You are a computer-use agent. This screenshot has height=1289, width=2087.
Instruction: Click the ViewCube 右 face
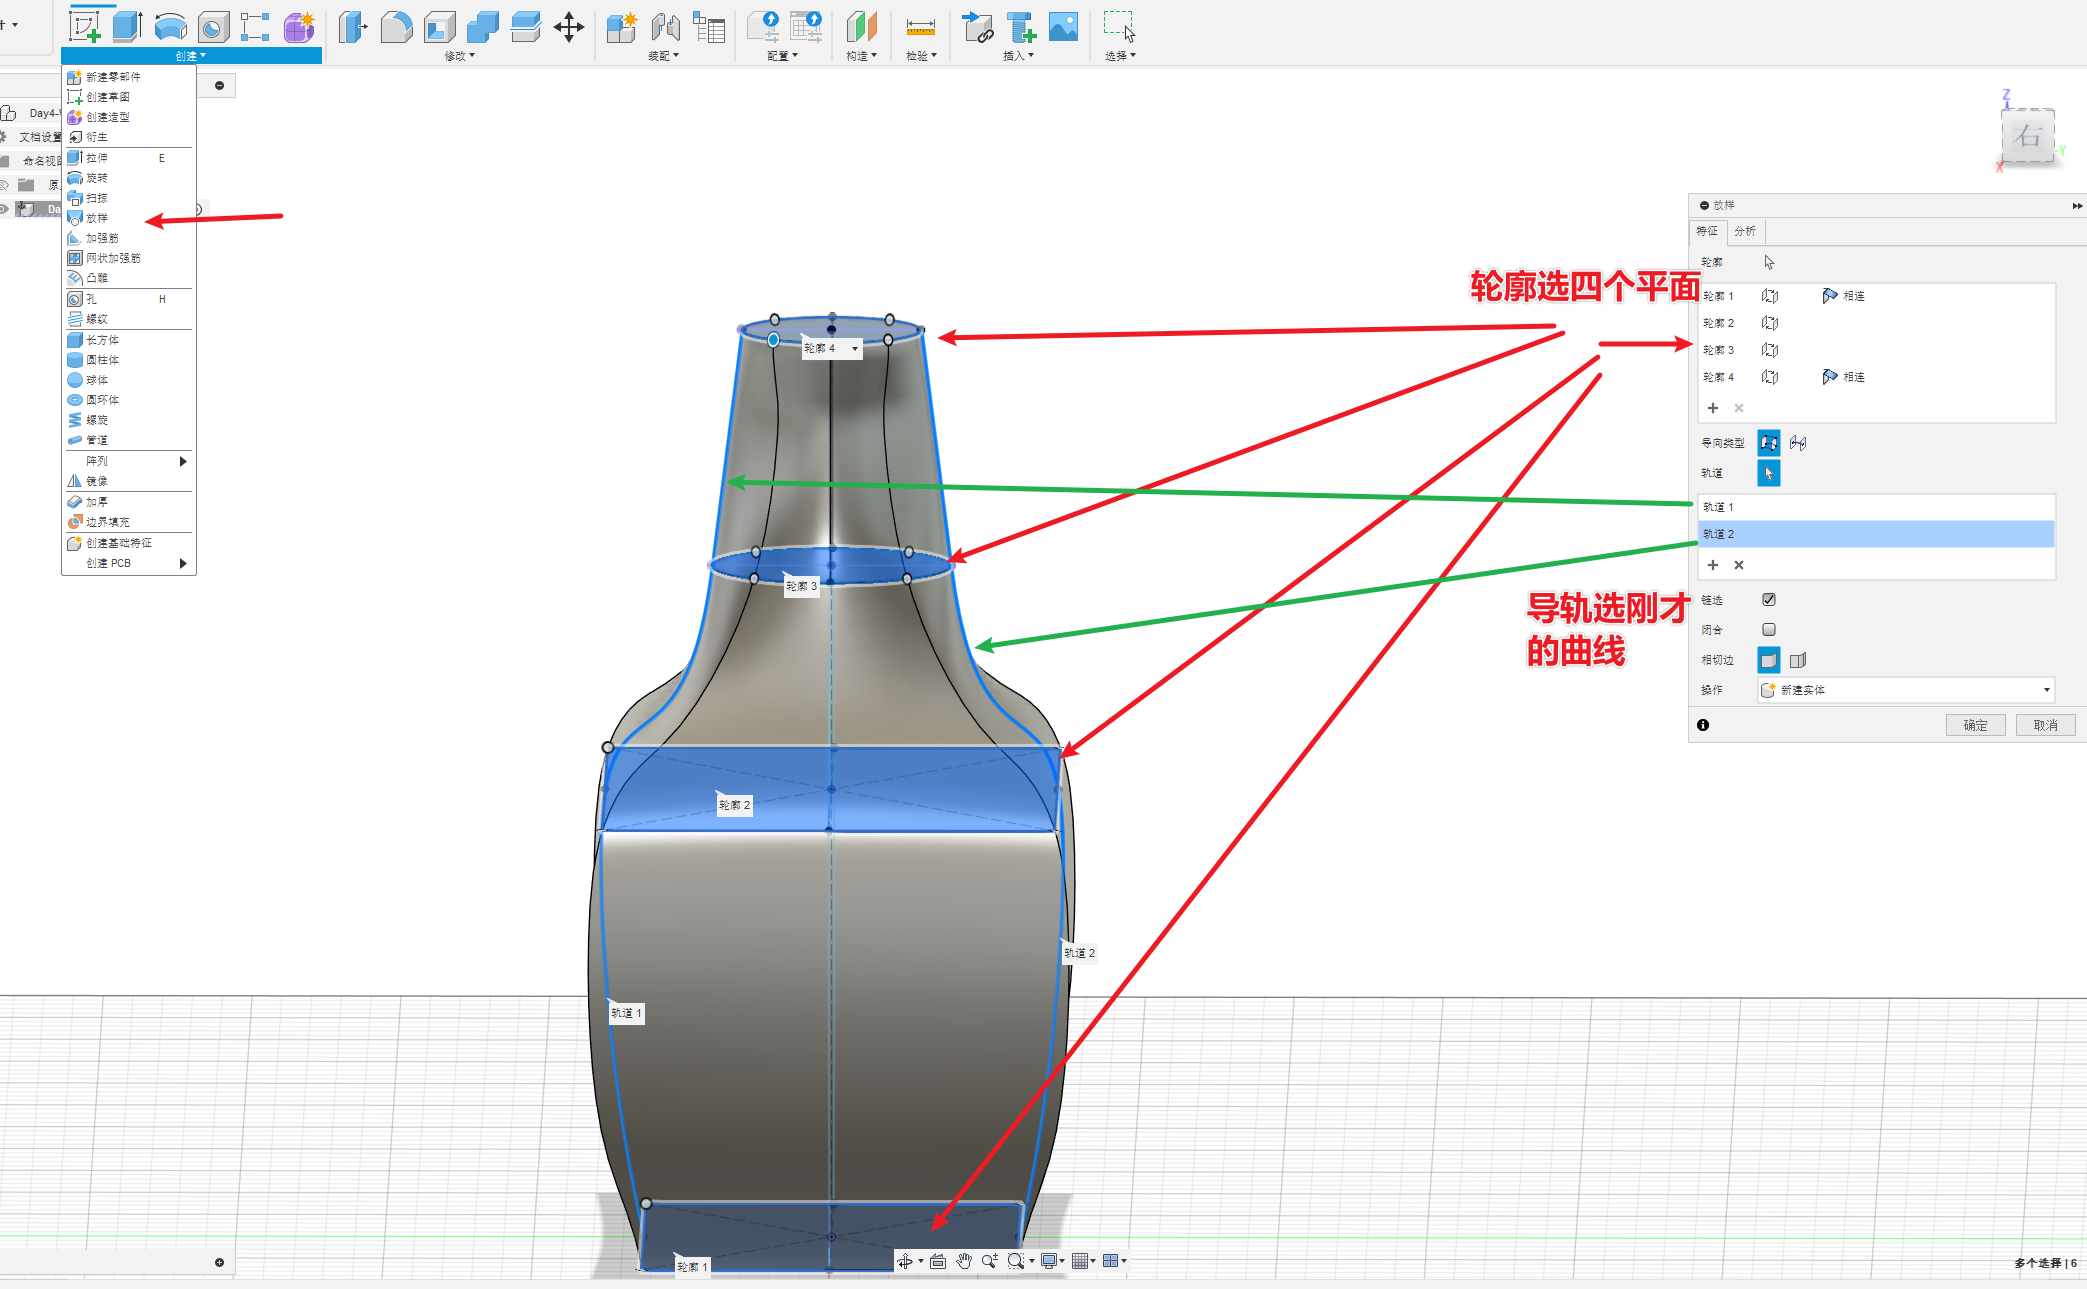2027,136
